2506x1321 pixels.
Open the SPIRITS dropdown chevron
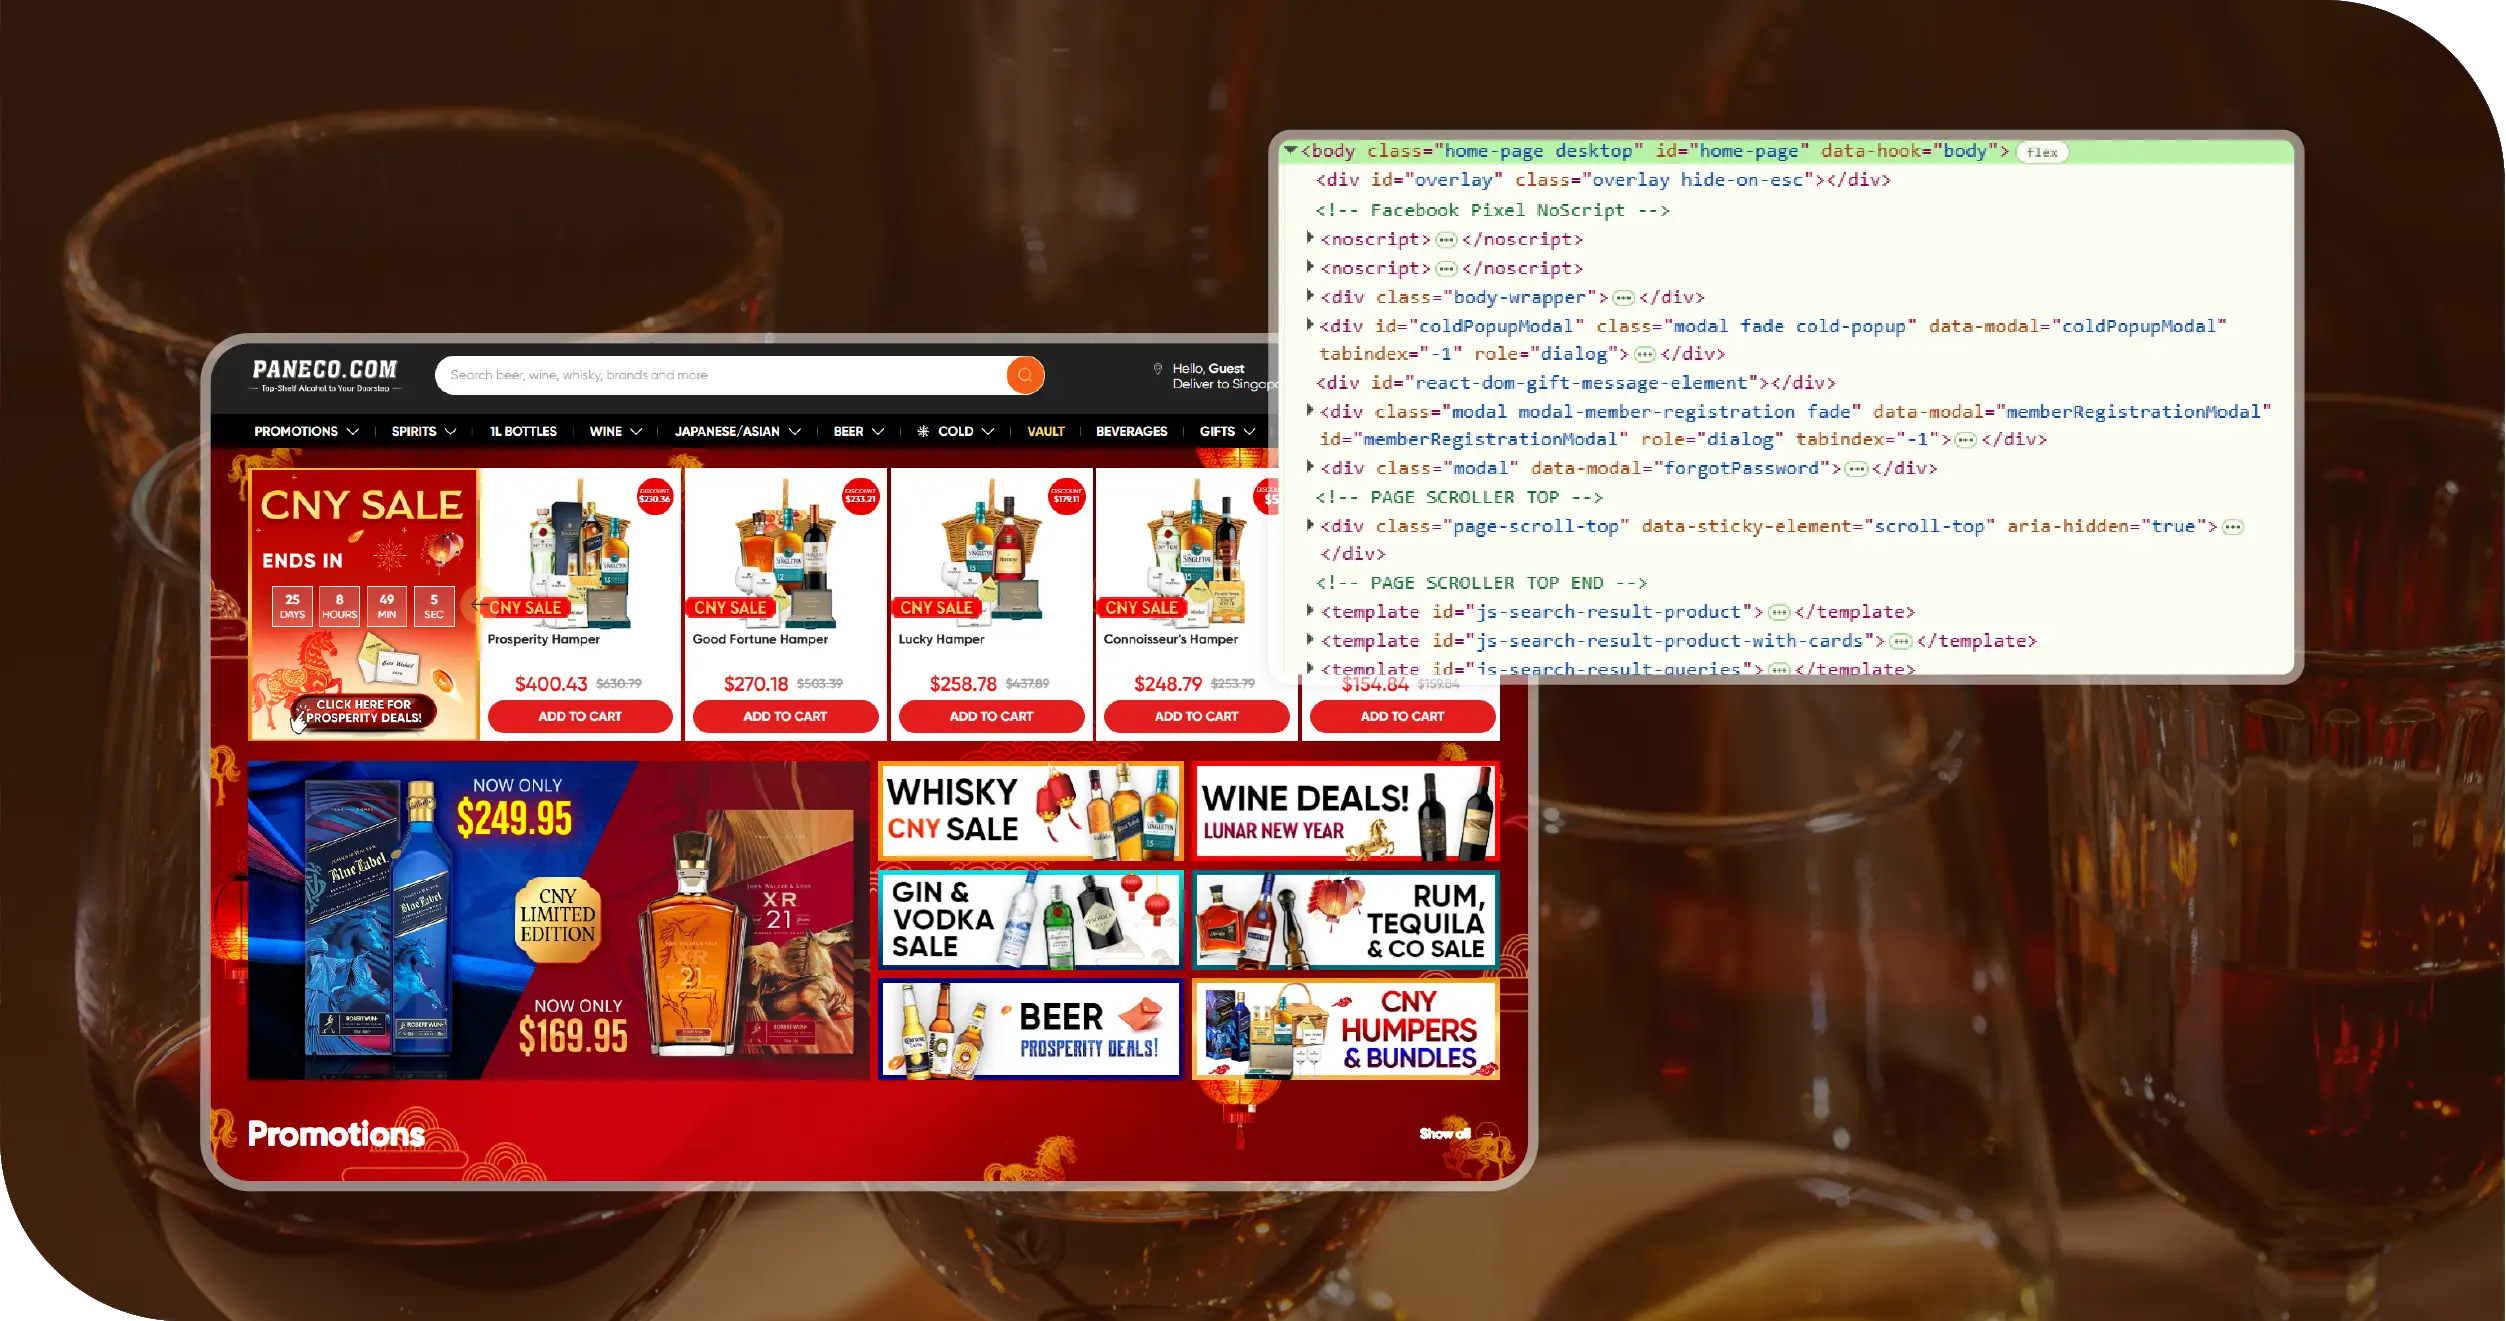451,431
